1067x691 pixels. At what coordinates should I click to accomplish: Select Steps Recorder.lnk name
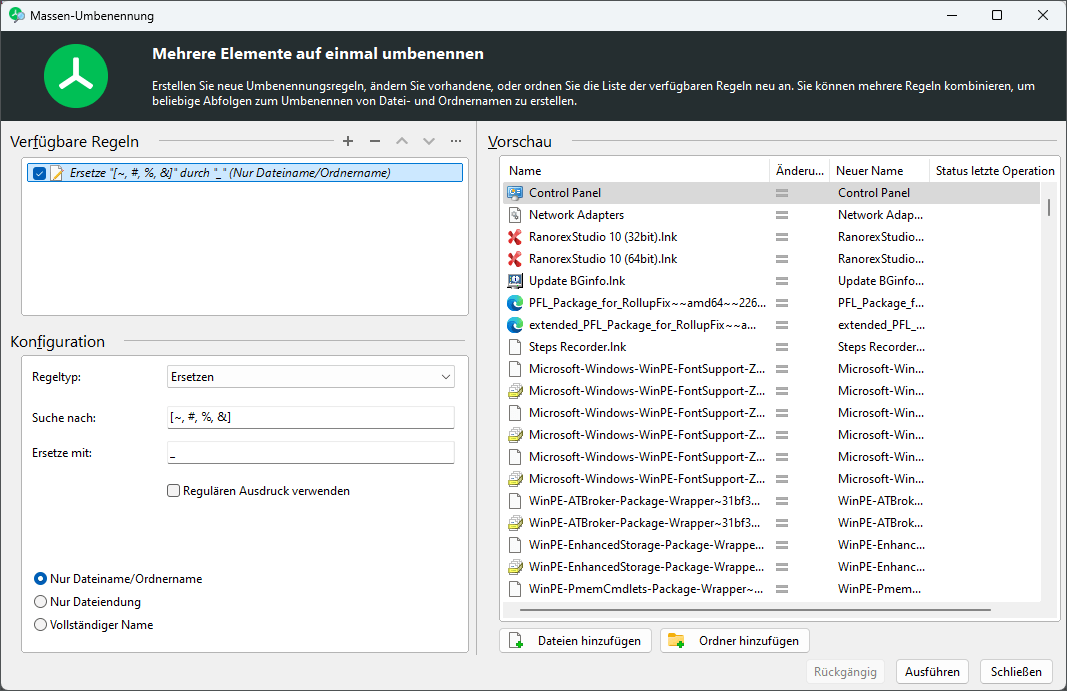[578, 347]
